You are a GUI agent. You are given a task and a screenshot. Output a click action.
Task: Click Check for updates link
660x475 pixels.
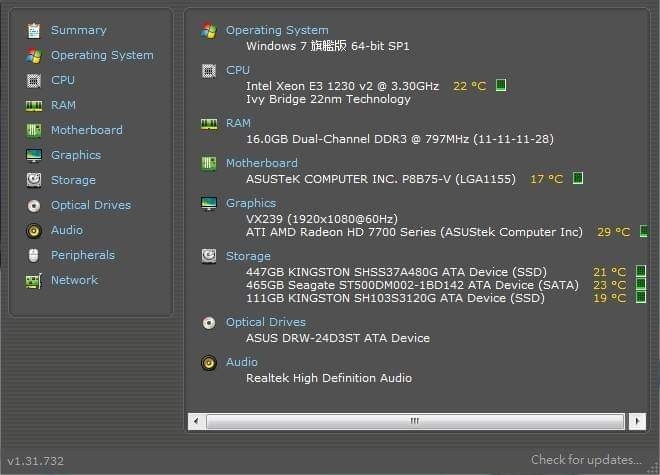coord(586,459)
